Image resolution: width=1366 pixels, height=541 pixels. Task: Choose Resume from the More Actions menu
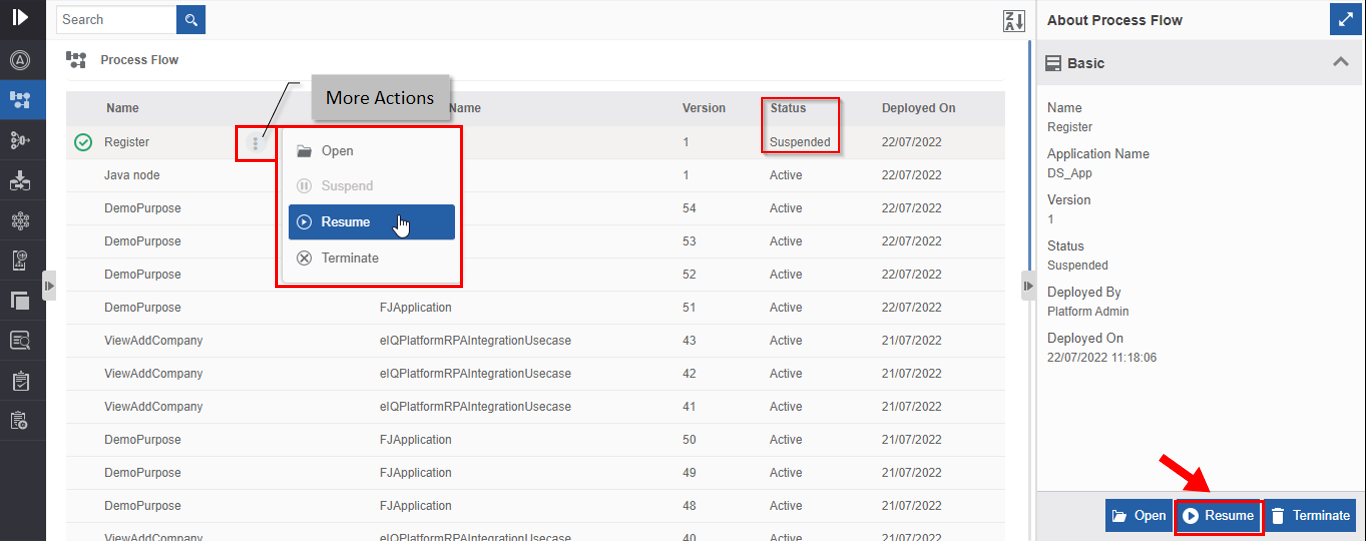(372, 222)
